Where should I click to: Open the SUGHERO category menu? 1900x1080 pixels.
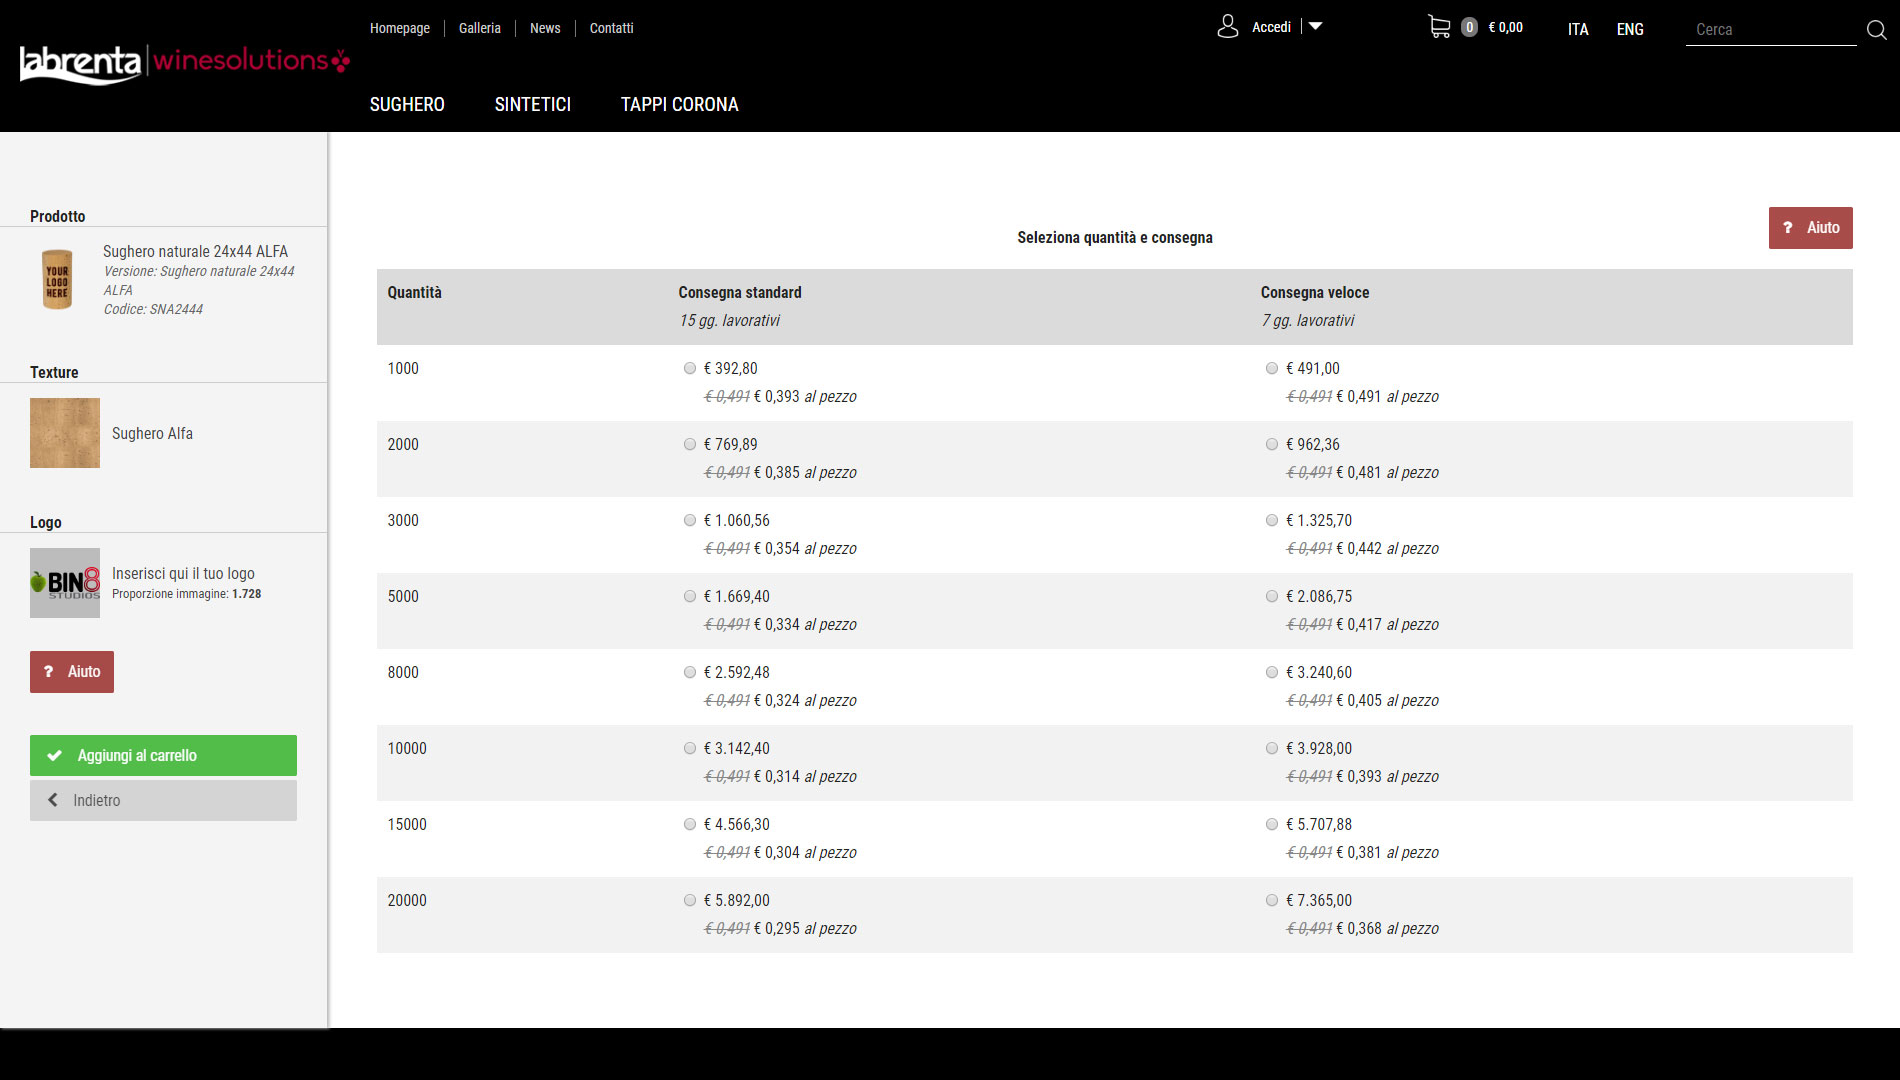pos(407,104)
